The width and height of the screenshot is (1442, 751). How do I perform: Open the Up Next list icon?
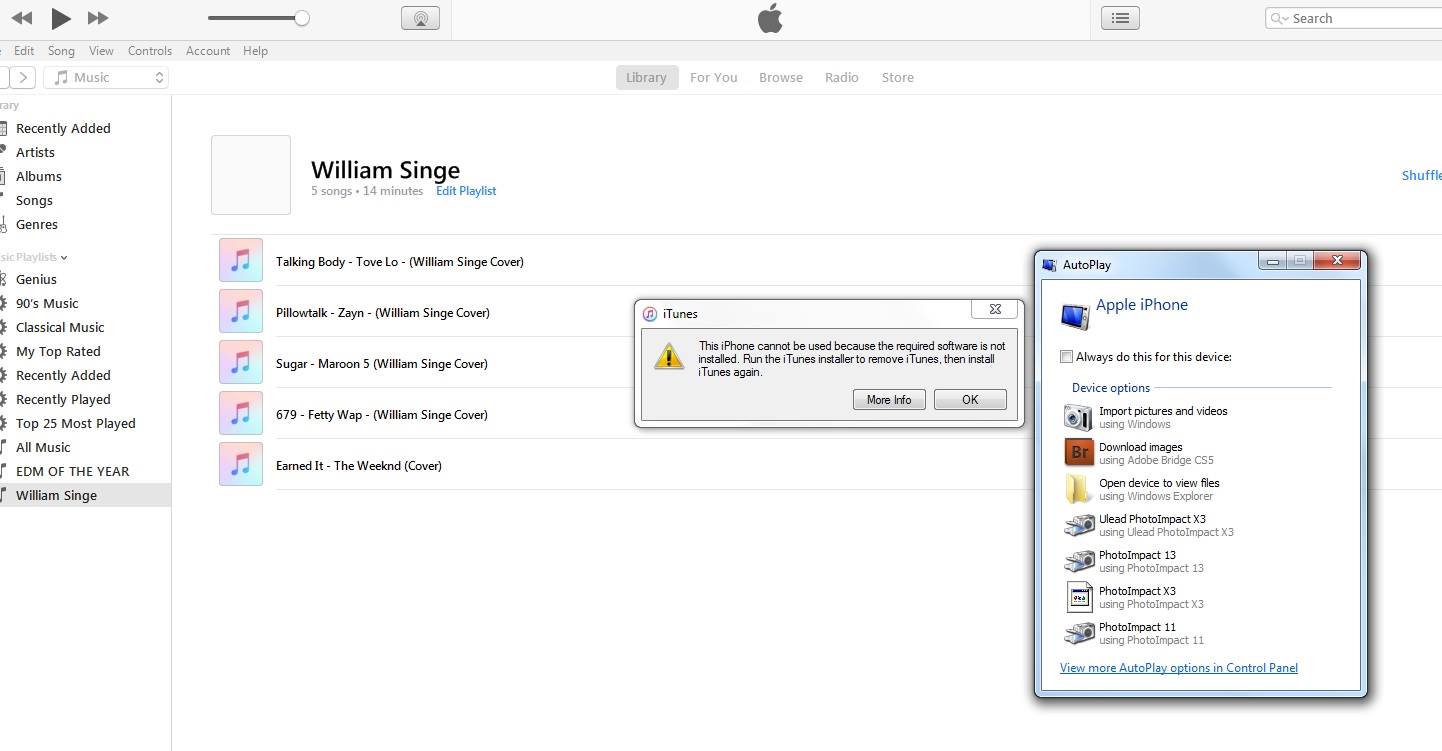[x=1120, y=18]
